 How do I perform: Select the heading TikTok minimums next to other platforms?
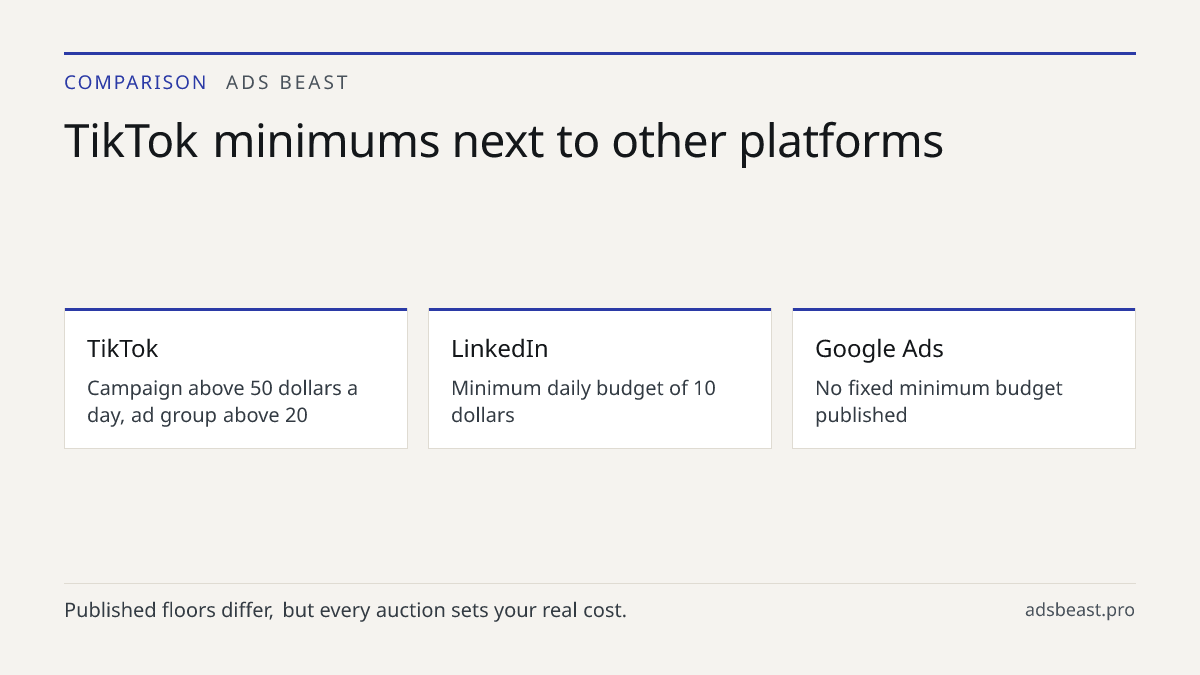(x=504, y=141)
